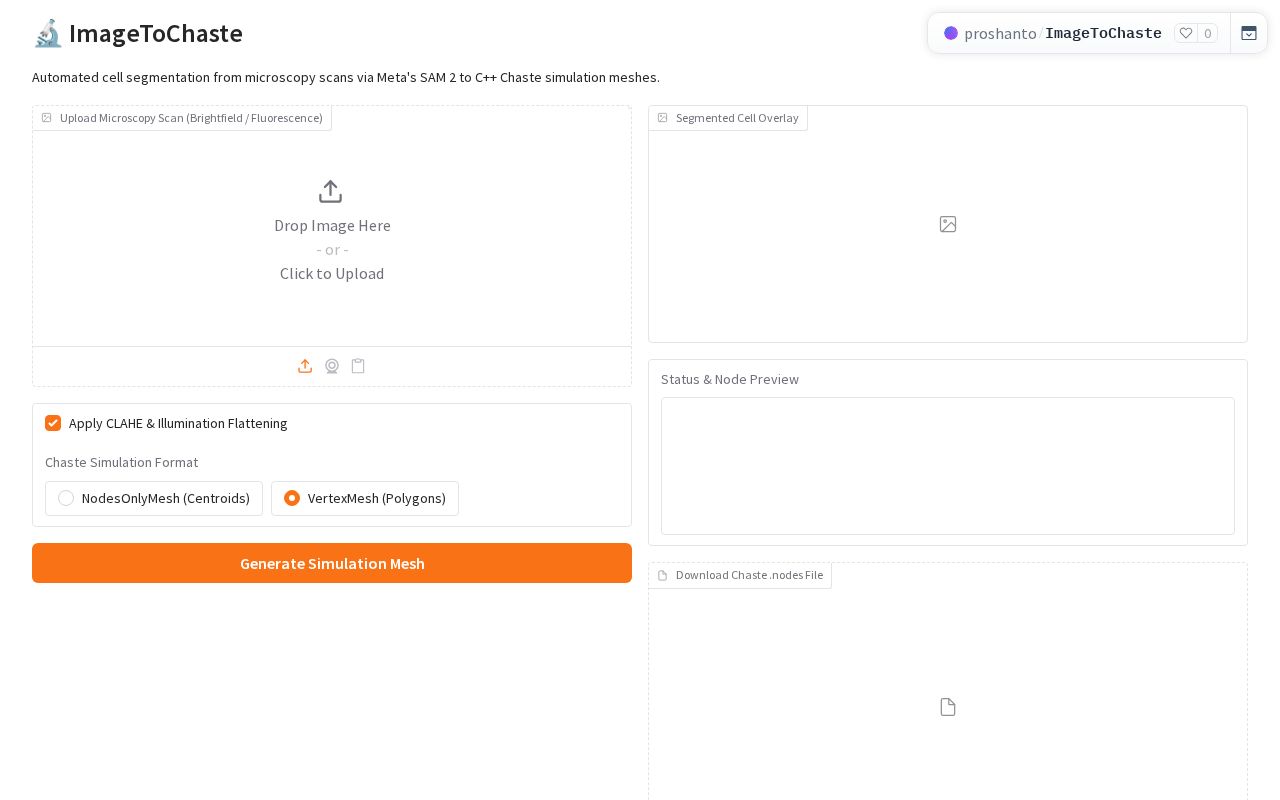This screenshot has height=800, width=1280.
Task: Click the Drop Image Here text
Action: 332,225
